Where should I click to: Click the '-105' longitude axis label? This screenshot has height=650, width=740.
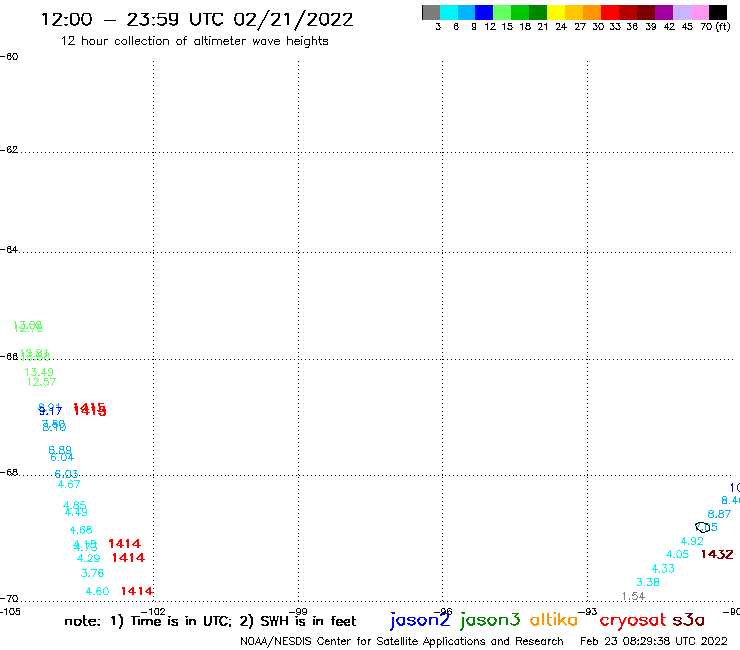tap(10, 612)
